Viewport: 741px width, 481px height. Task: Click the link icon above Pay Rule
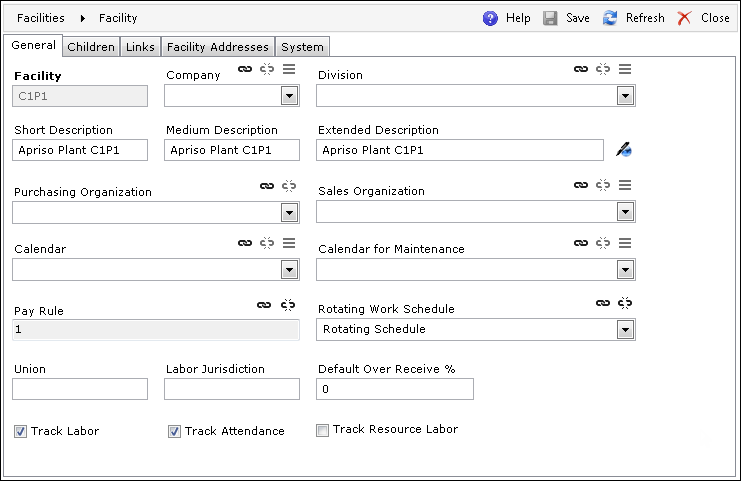(264, 305)
